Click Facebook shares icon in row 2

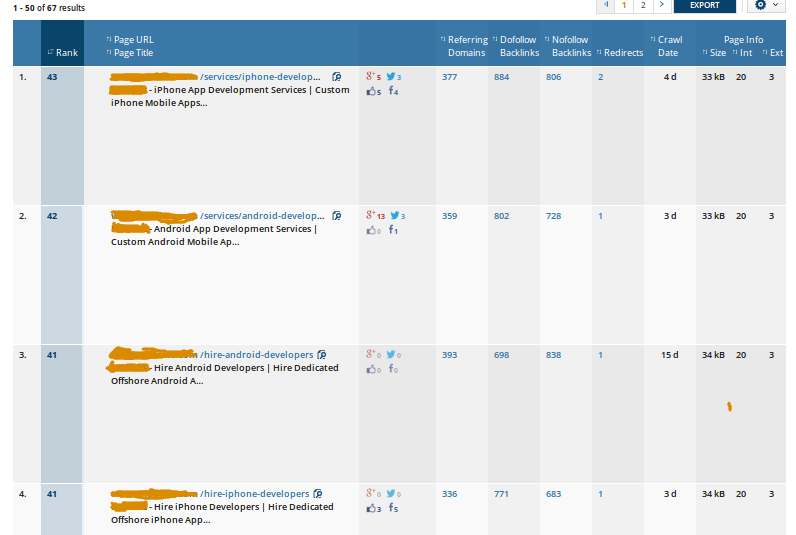(x=391, y=229)
